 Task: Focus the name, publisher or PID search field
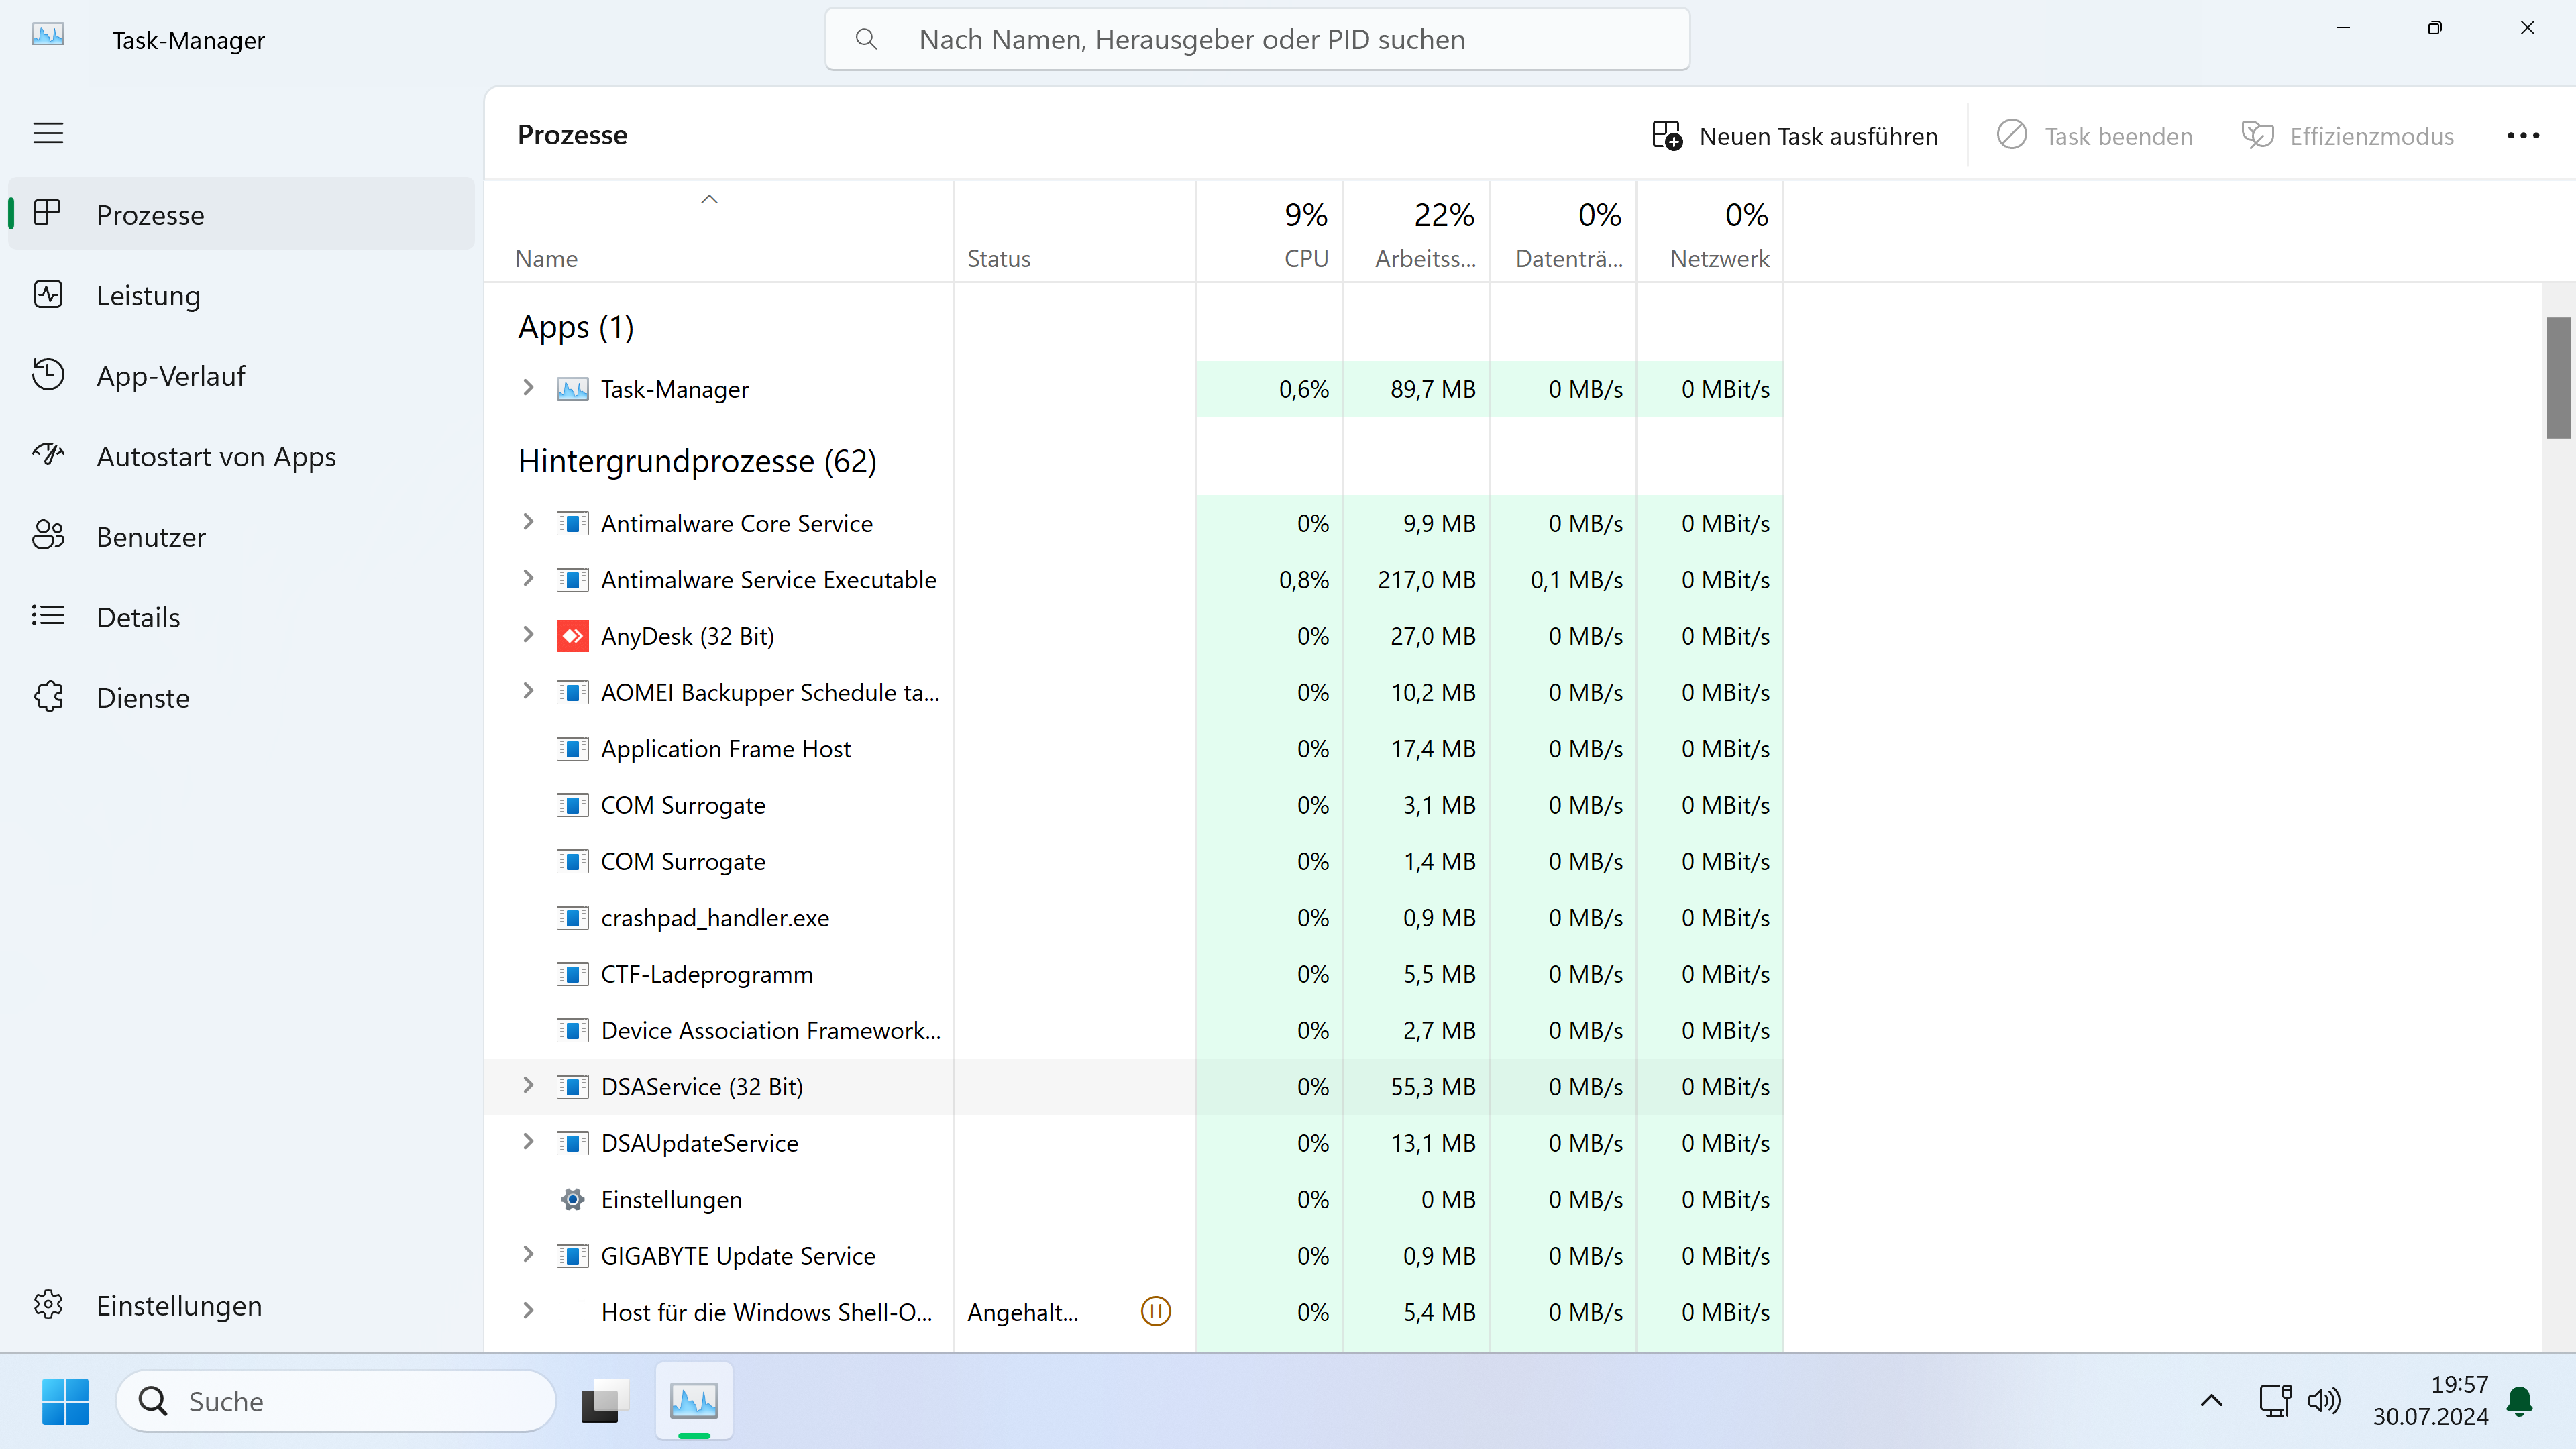[x=1257, y=39]
